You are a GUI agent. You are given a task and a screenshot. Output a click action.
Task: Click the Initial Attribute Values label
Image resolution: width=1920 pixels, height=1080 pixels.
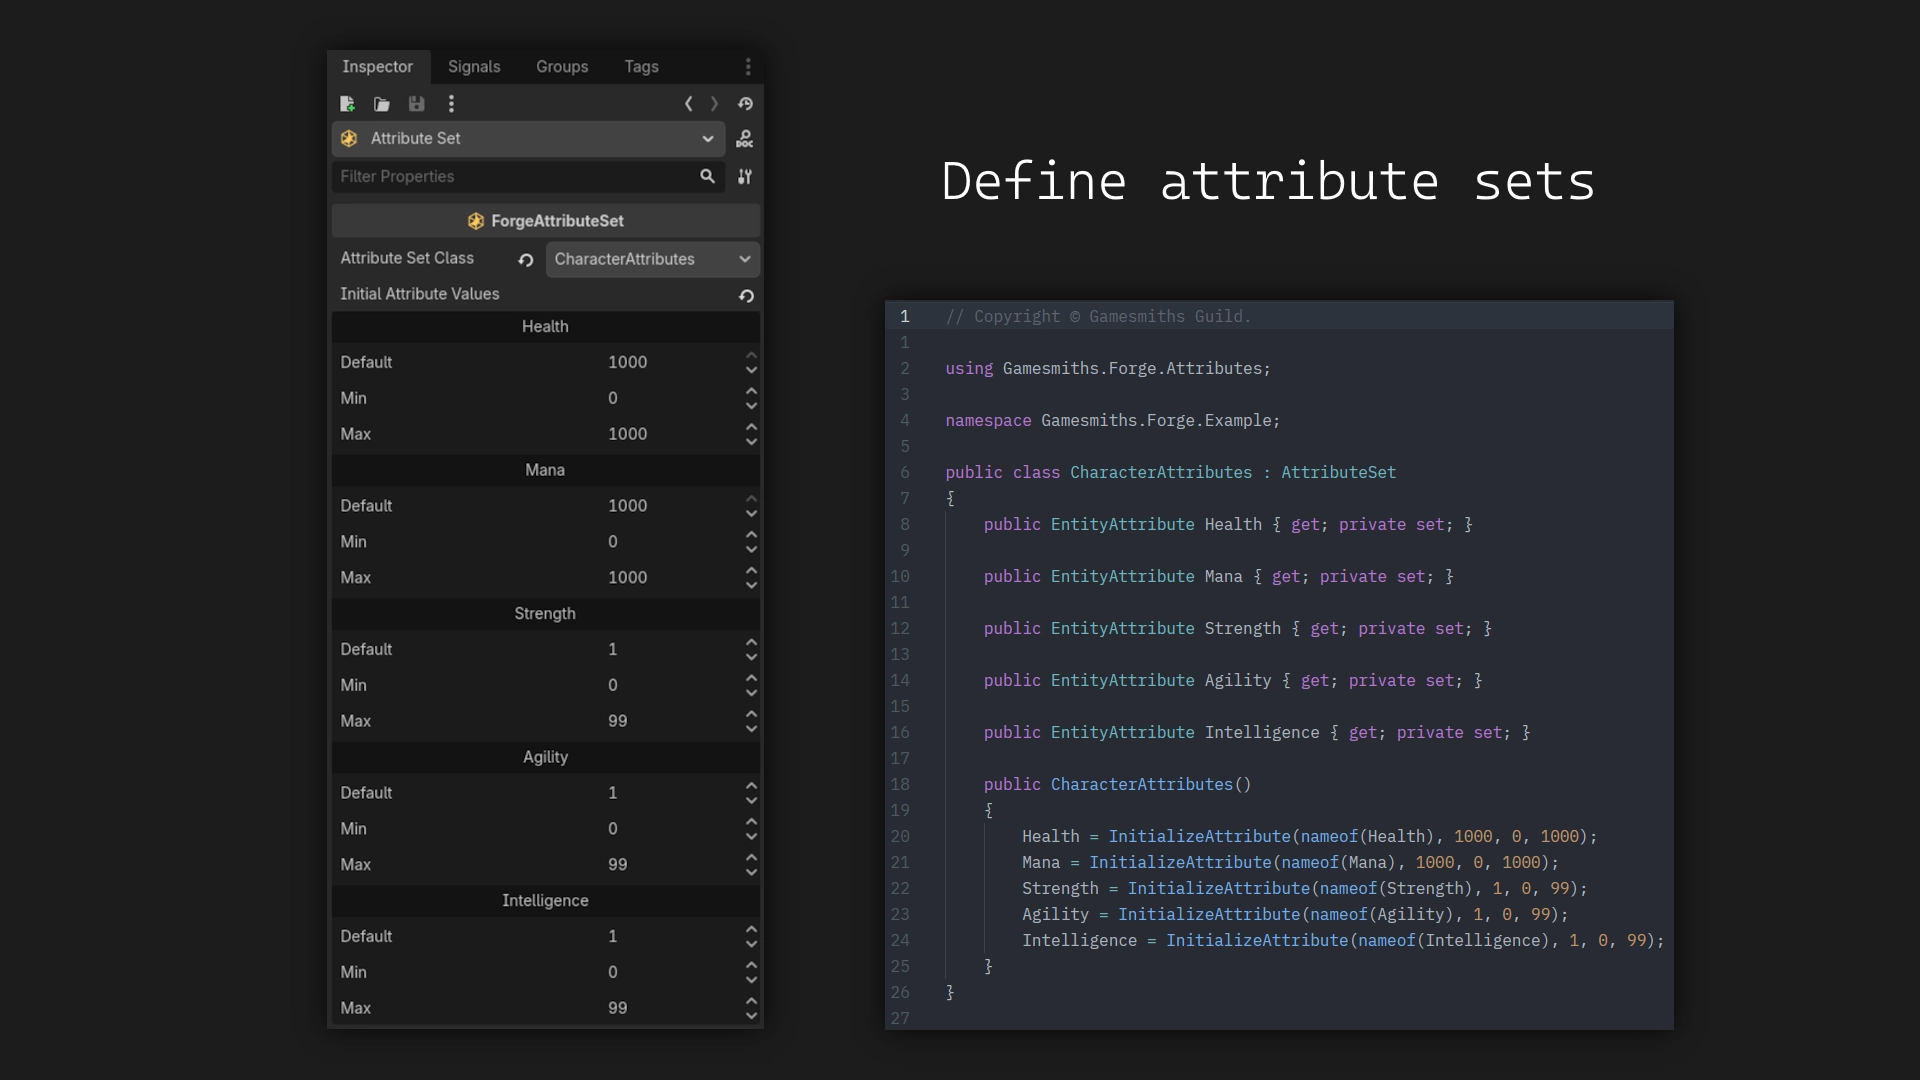pyautogui.click(x=419, y=294)
